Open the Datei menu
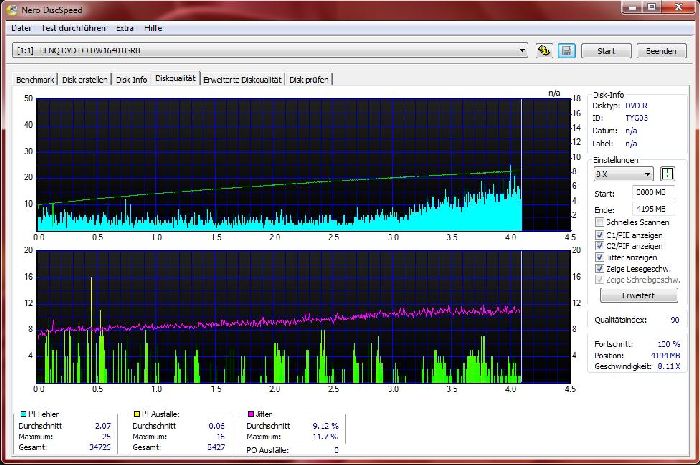 click(x=21, y=28)
